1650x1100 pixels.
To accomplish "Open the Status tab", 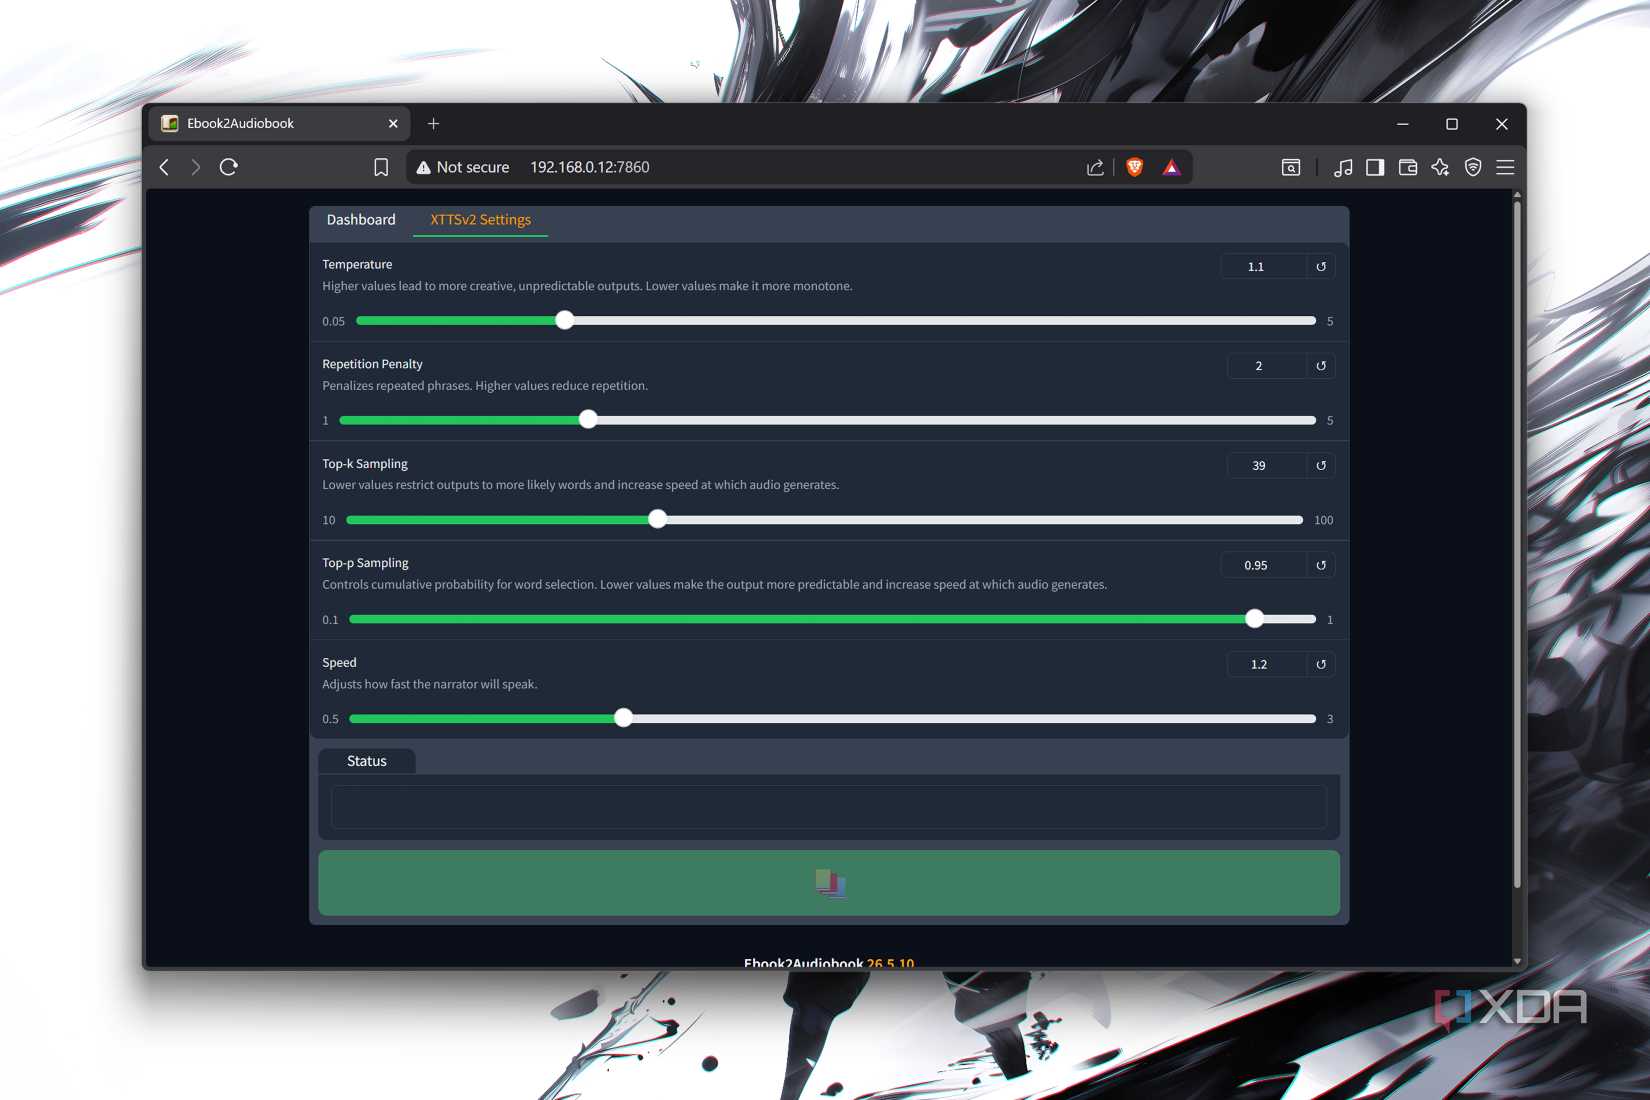I will (x=367, y=761).
